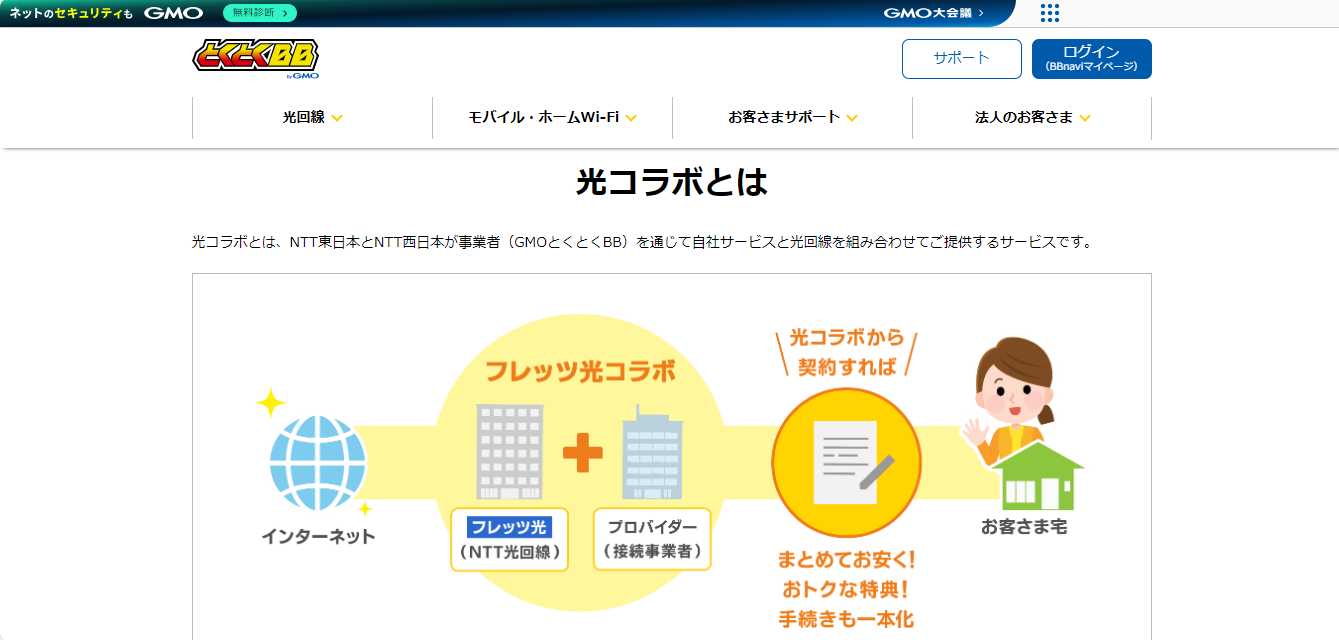The height and width of the screenshot is (640, 1339).
Task: Click the サポート button
Action: click(x=961, y=59)
